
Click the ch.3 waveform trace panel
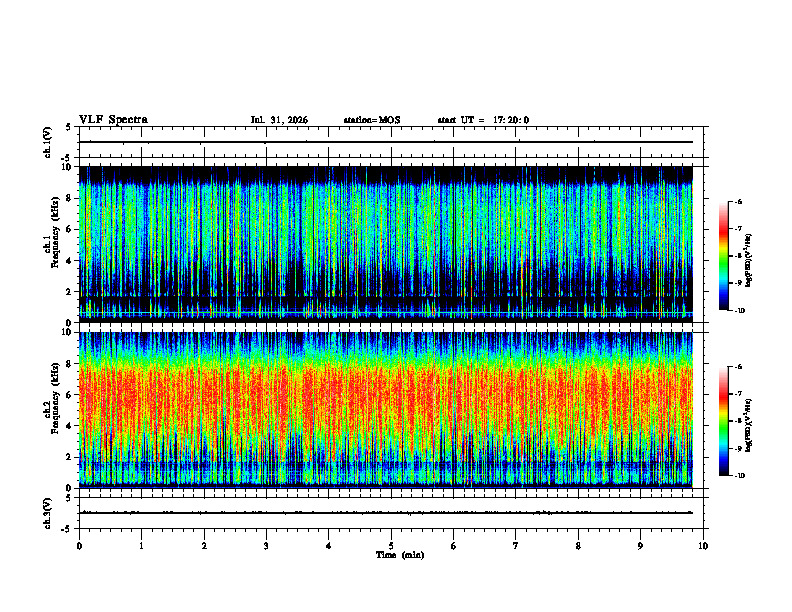click(x=391, y=513)
